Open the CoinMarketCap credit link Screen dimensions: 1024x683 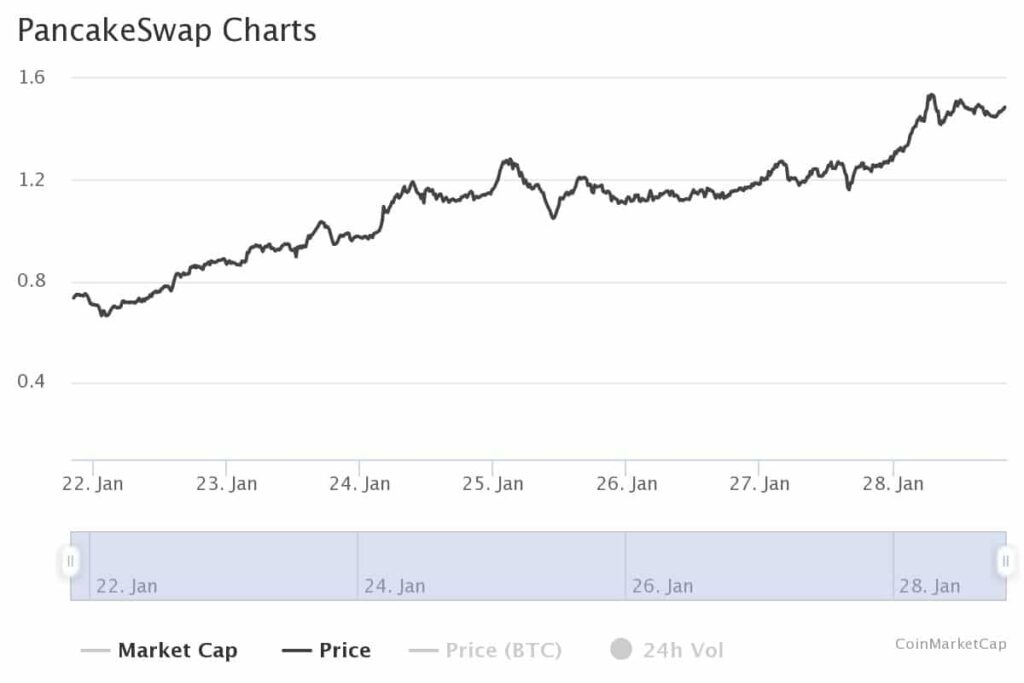(x=950, y=644)
